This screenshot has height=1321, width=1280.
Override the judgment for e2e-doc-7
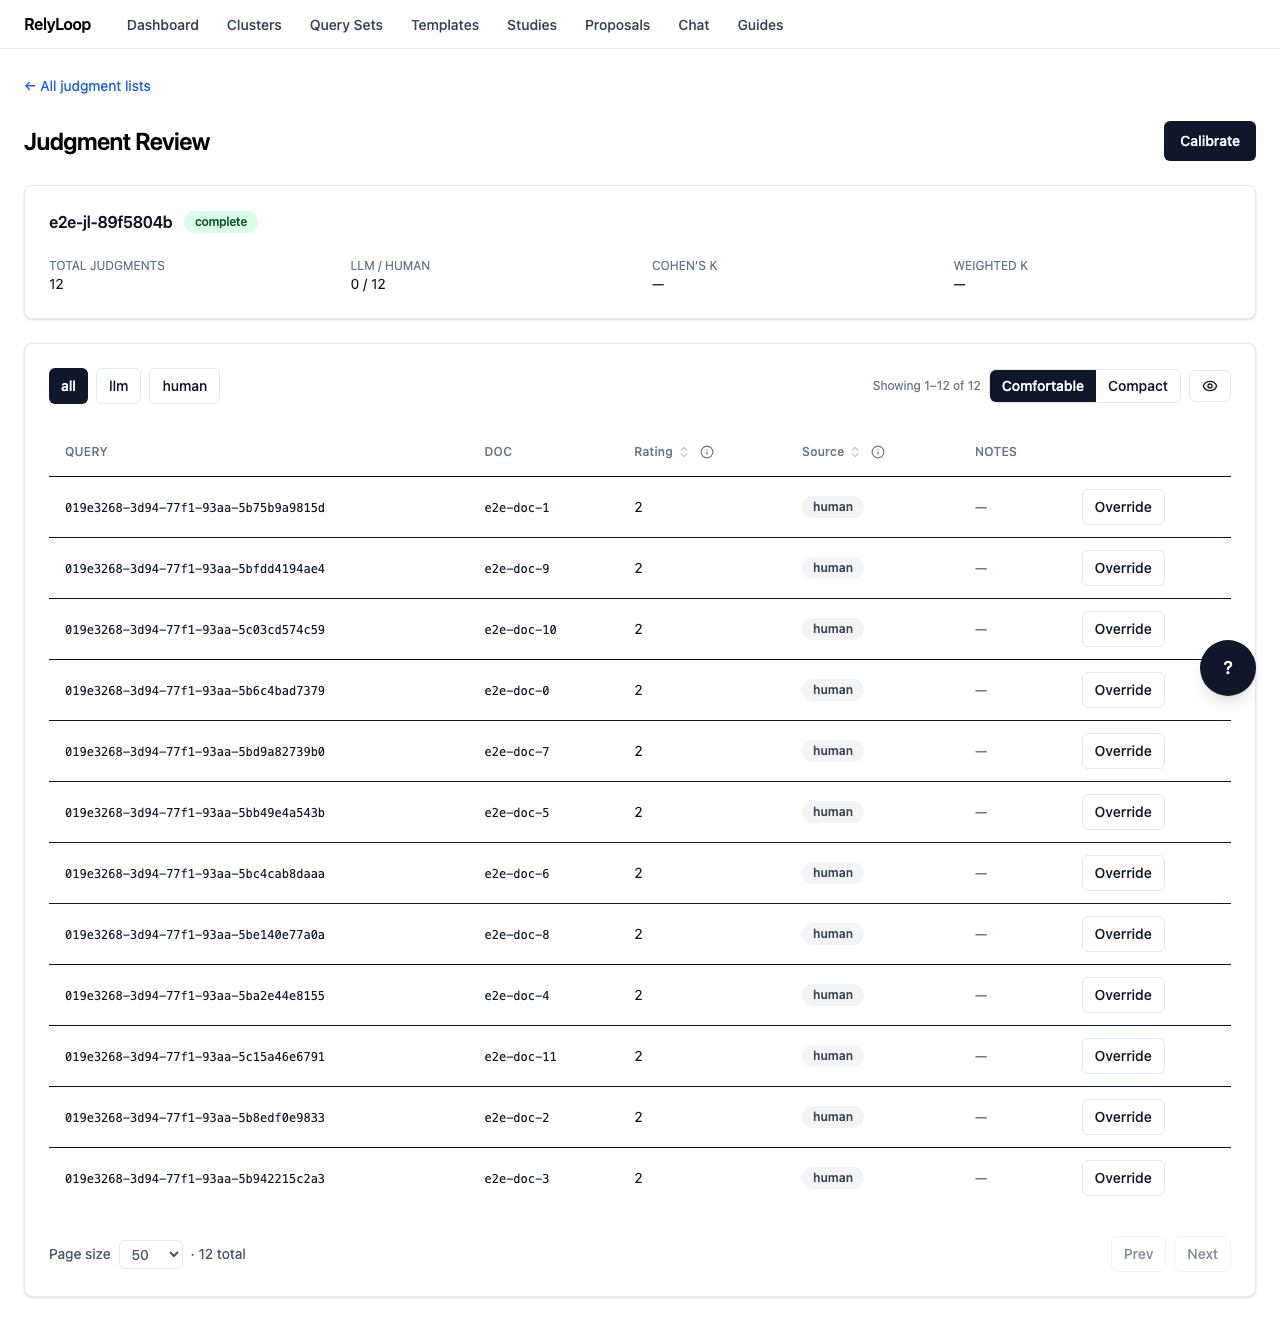point(1123,751)
